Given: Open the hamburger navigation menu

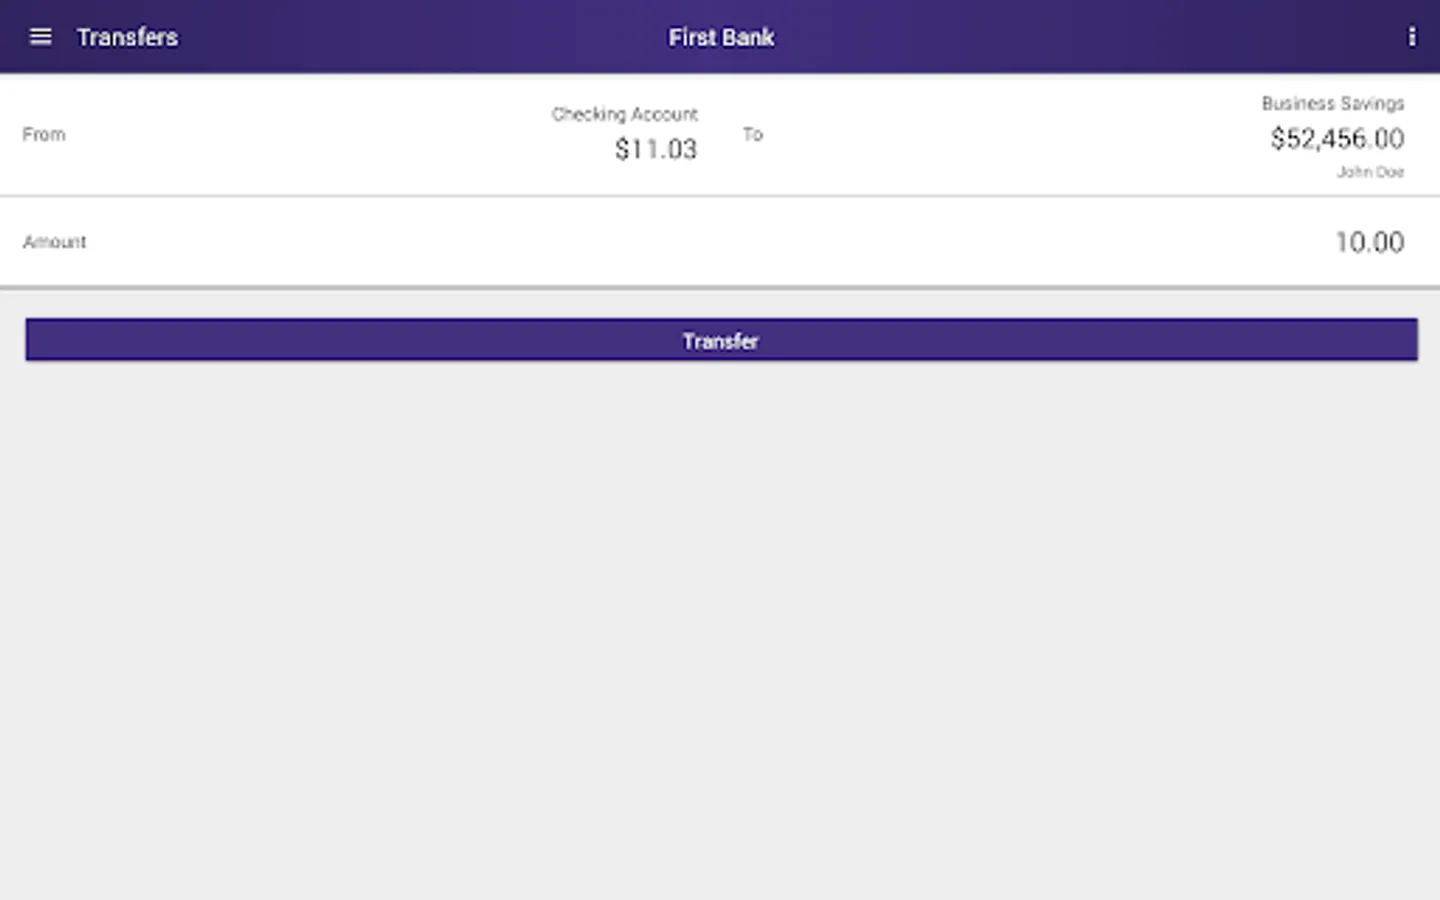Looking at the screenshot, I should pos(40,37).
